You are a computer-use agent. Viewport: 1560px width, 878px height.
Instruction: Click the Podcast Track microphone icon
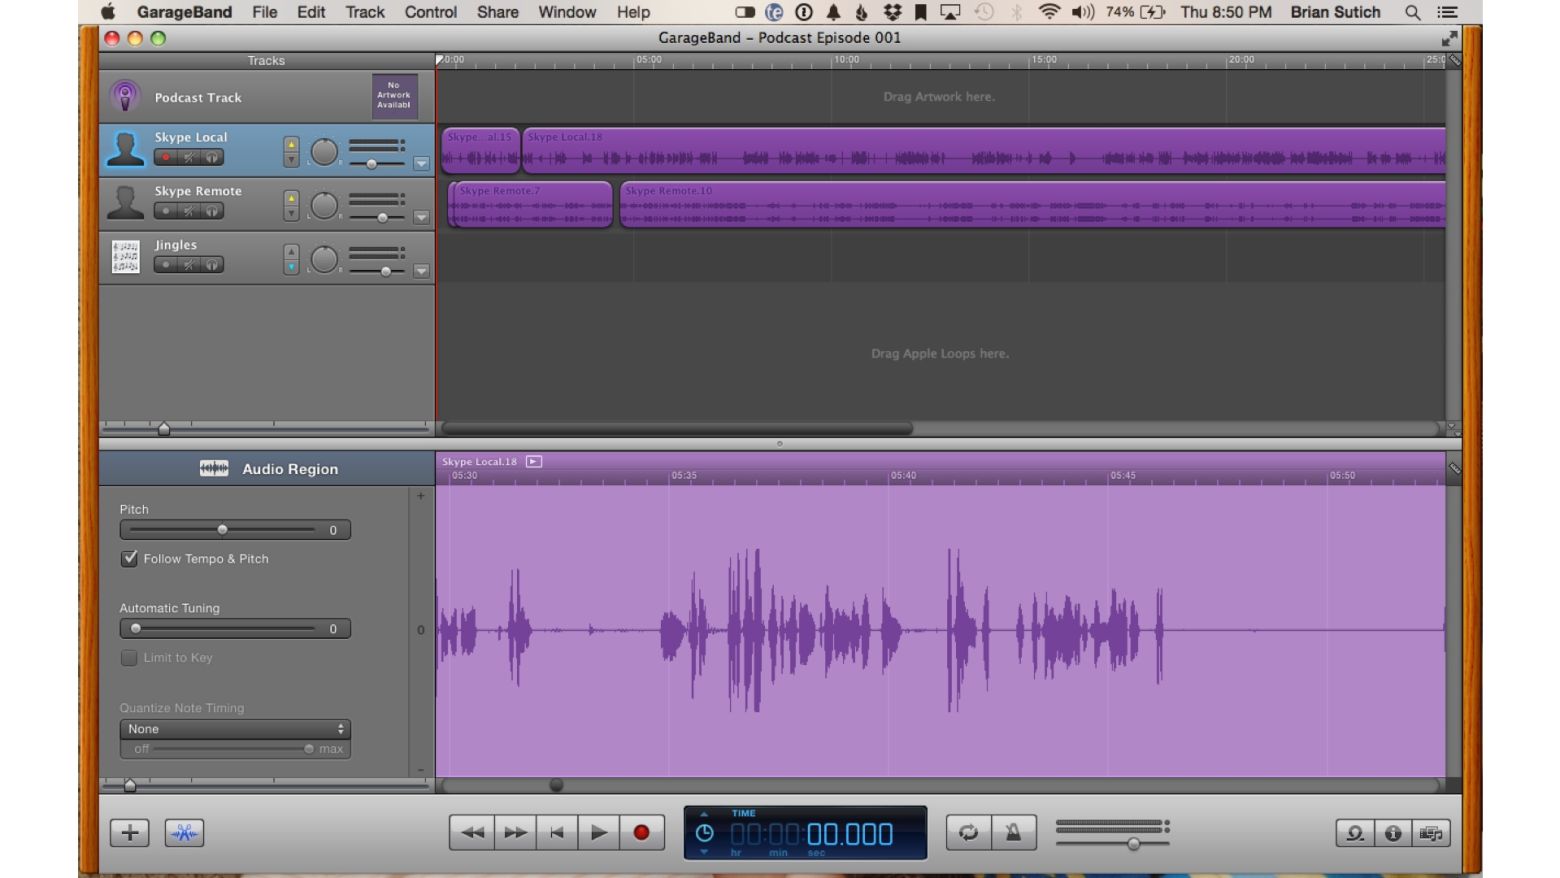125,97
